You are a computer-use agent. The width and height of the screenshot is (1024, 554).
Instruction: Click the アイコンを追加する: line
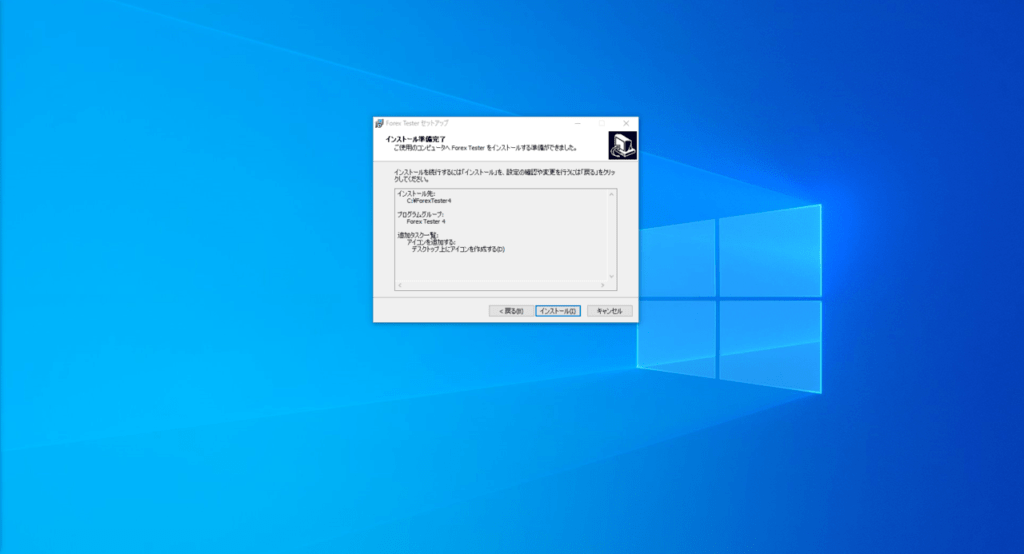[x=431, y=242]
